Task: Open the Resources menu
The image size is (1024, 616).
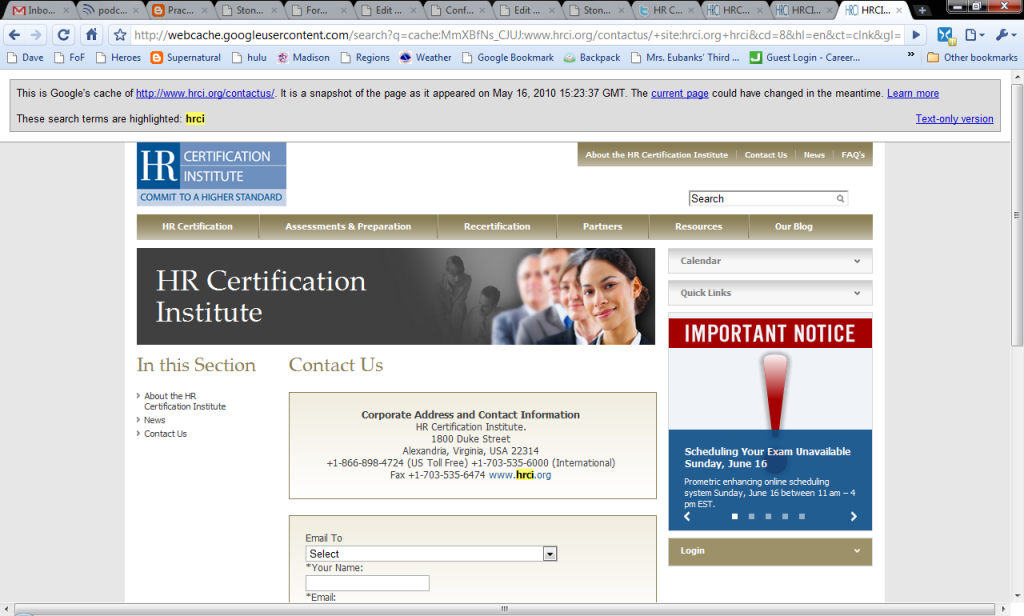Action: pos(699,227)
